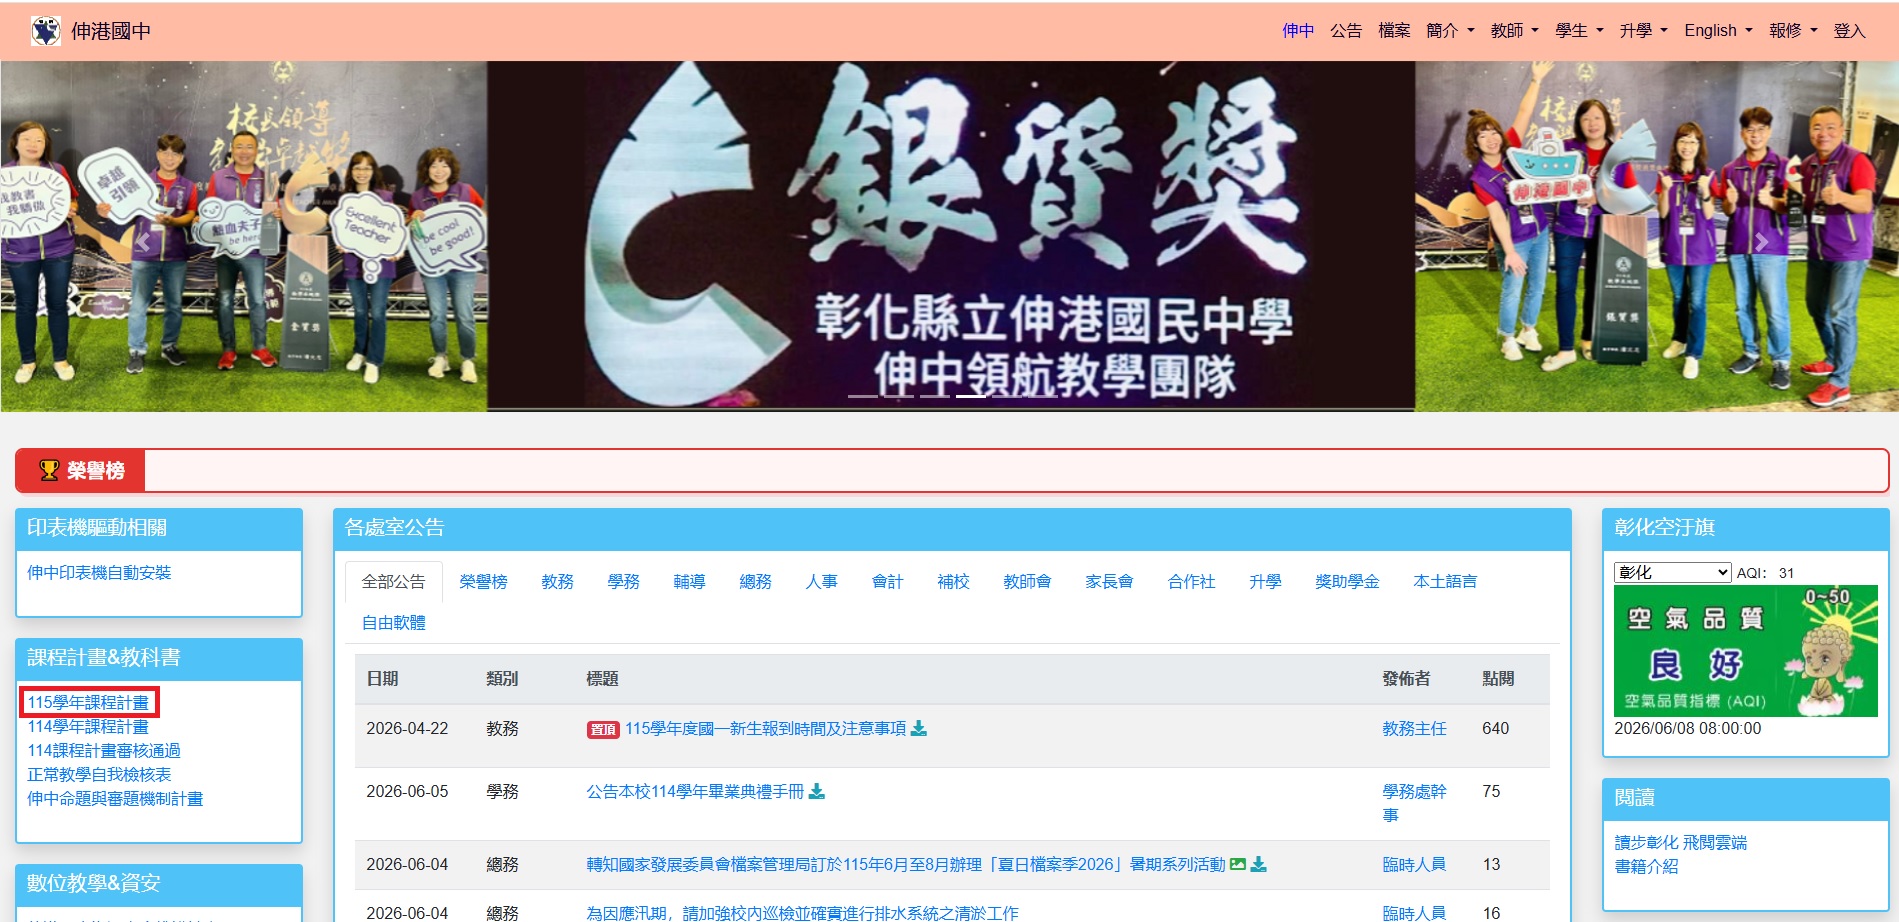Switch to the 合作社 tab
1899x922 pixels.
1192,582
